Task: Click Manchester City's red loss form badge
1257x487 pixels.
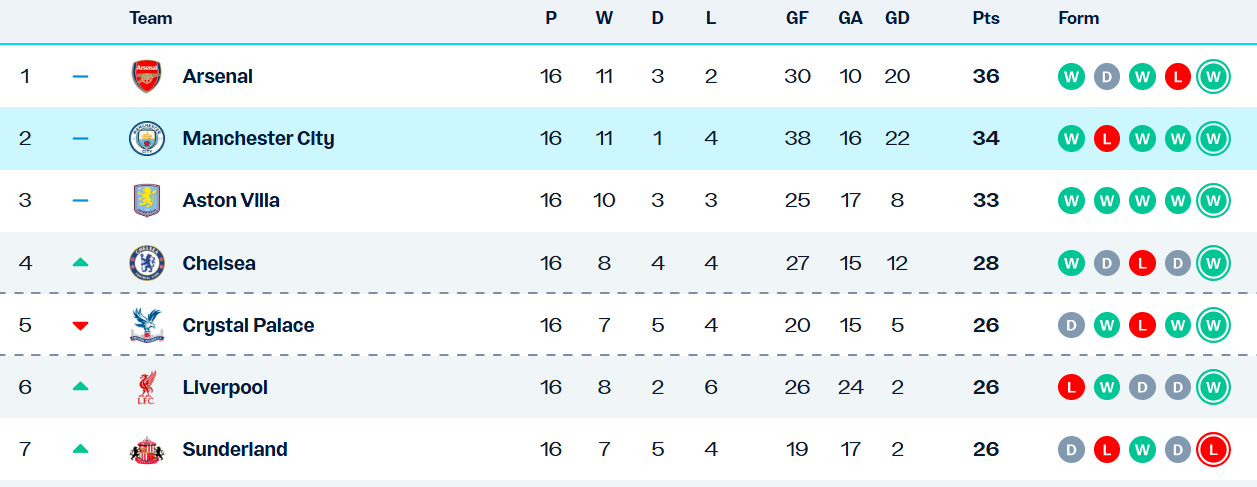Action: (x=1106, y=139)
